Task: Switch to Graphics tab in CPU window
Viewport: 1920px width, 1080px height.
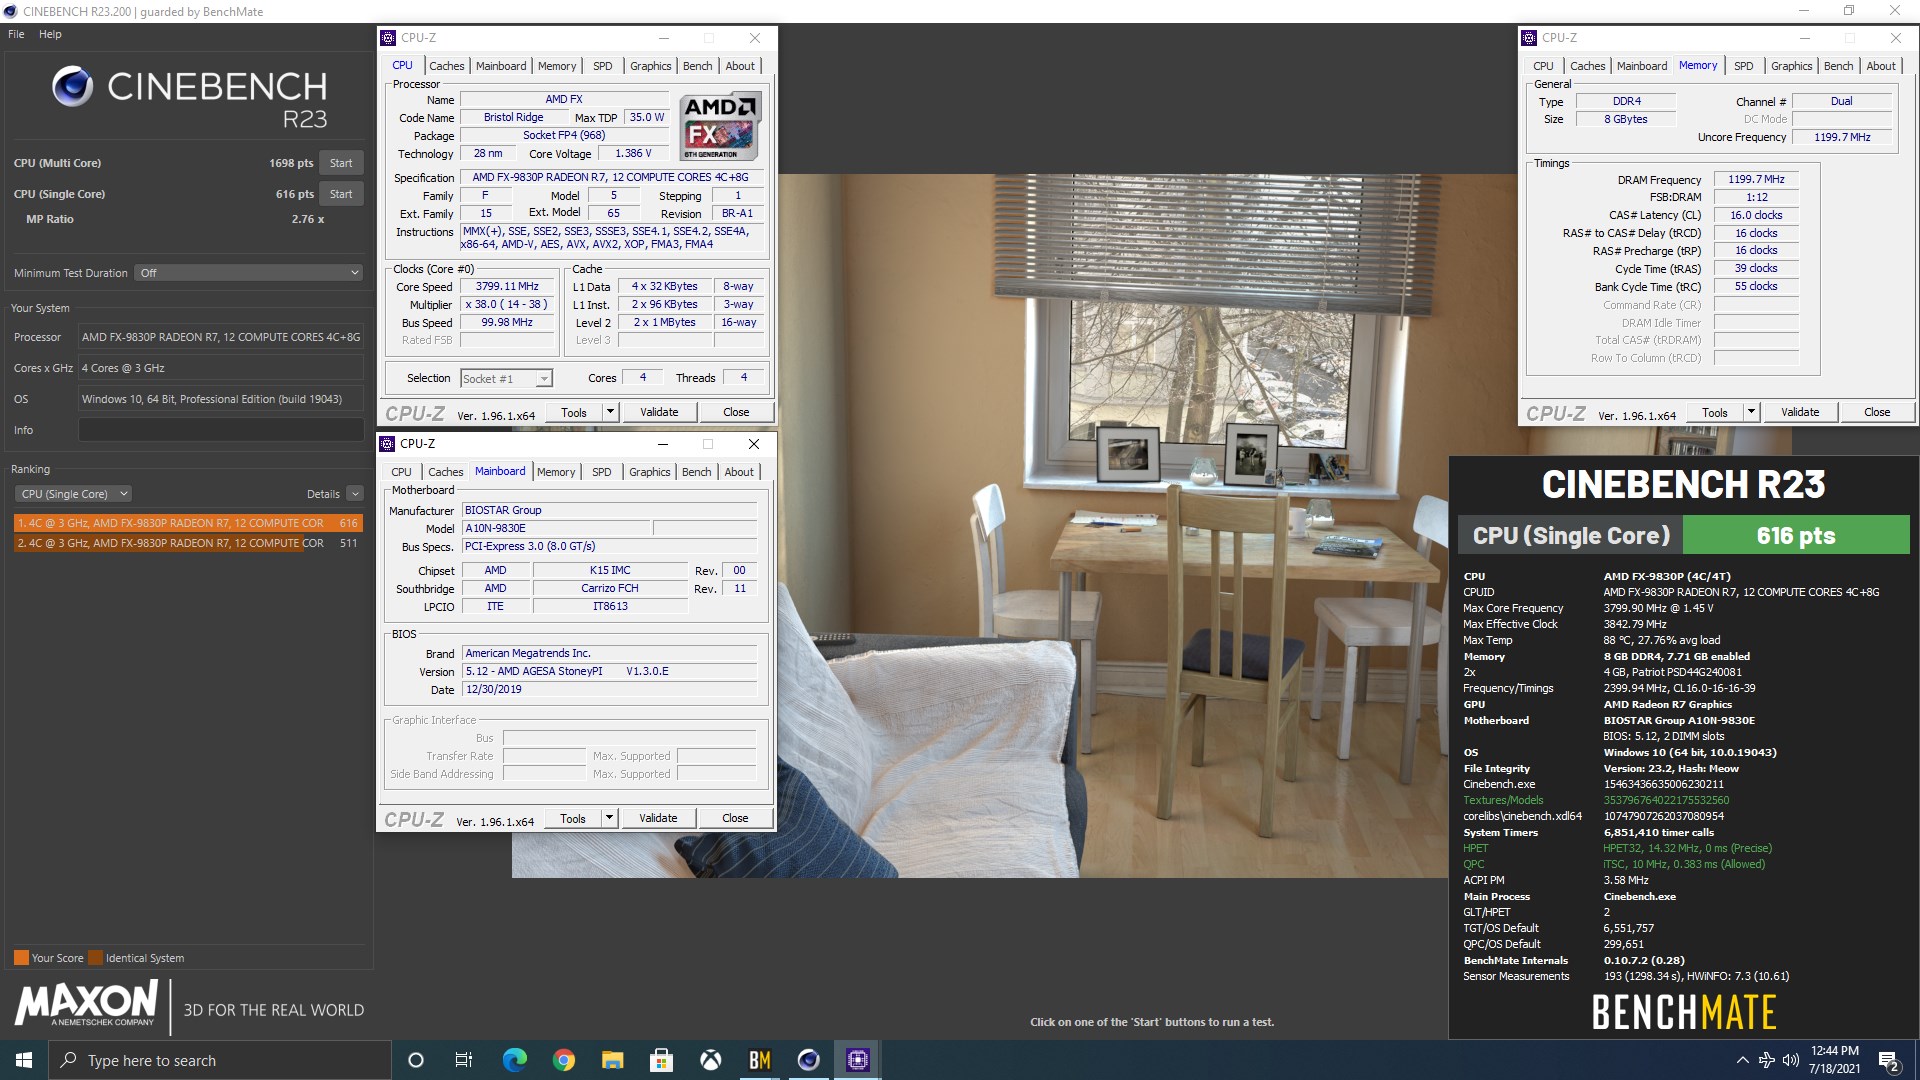Action: tap(651, 66)
